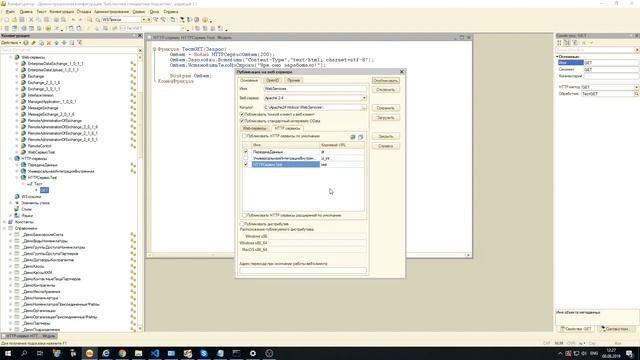Click the move down arrow in the Configuration panel
Screen dimensions: 640x360
[x=64, y=42]
